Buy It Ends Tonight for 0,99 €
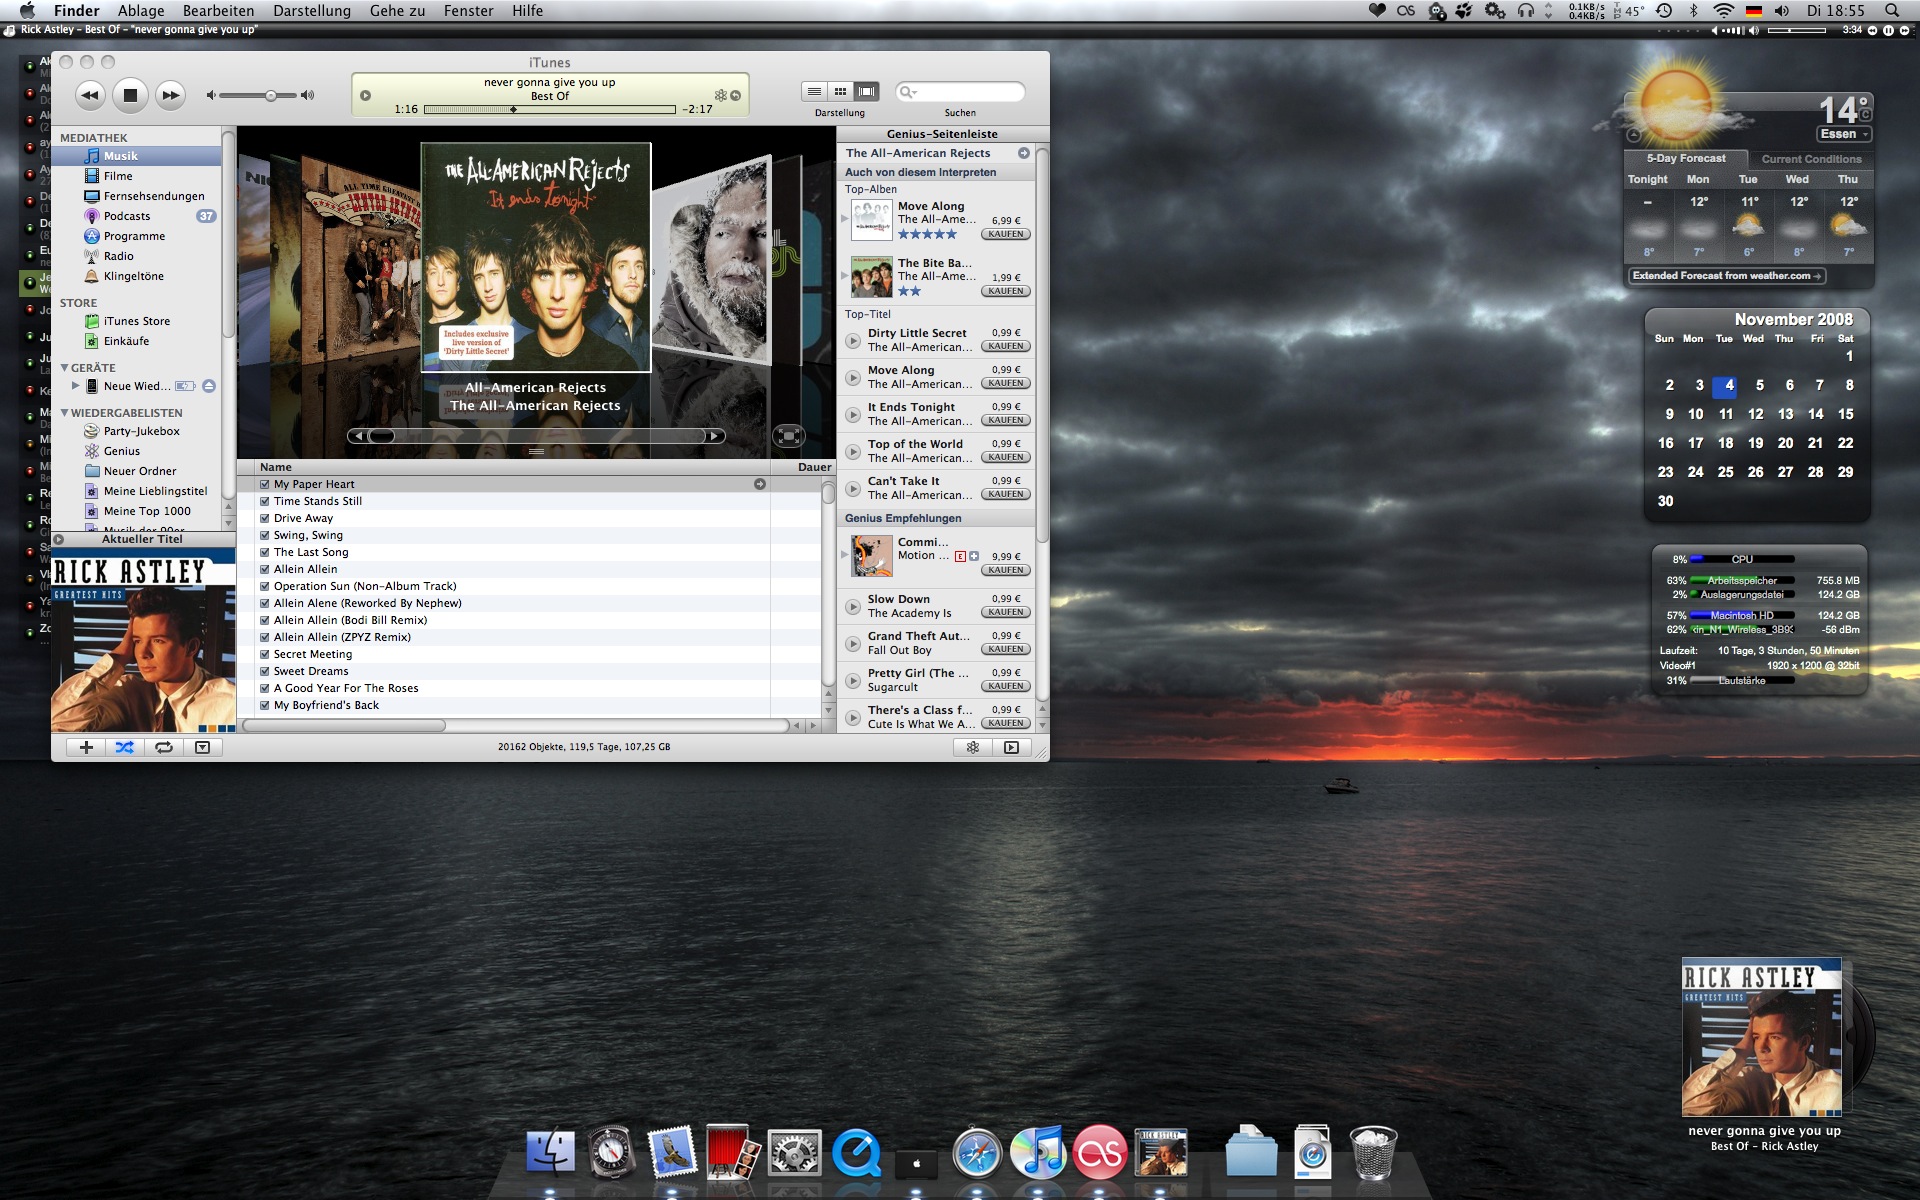The height and width of the screenshot is (1200, 1920). (x=1006, y=420)
